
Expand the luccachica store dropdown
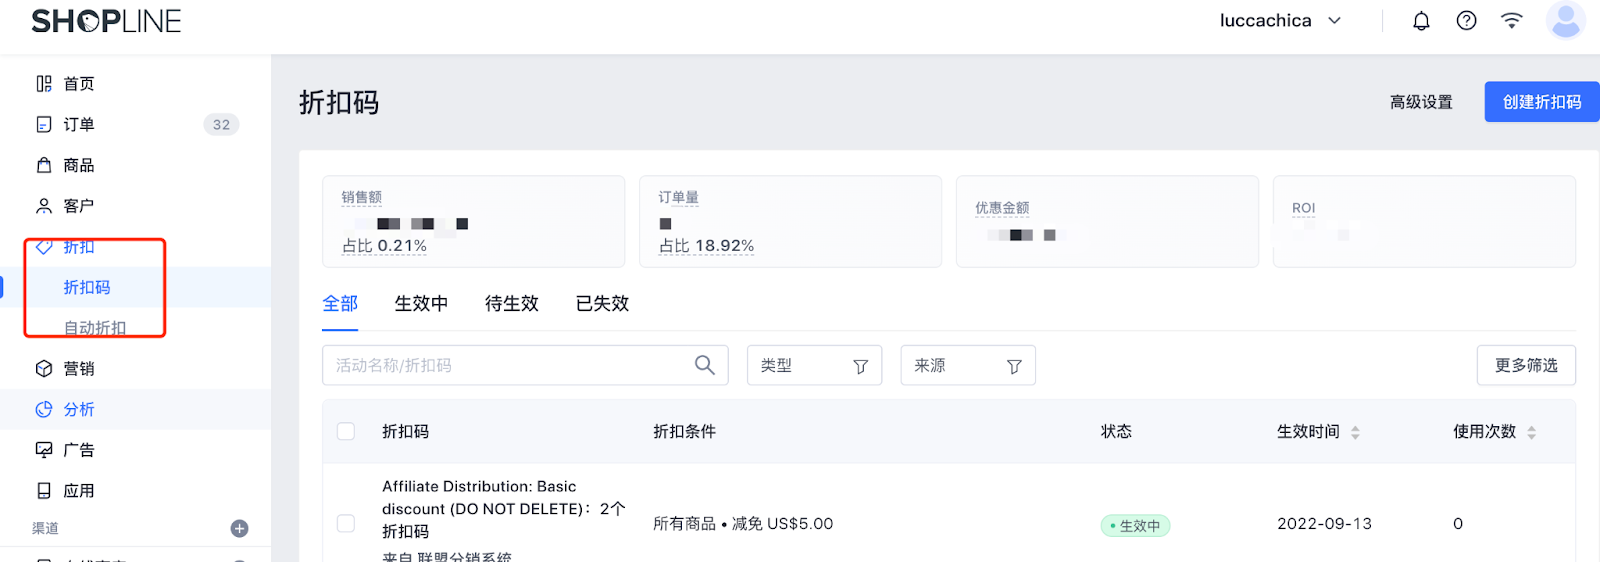pos(1334,21)
